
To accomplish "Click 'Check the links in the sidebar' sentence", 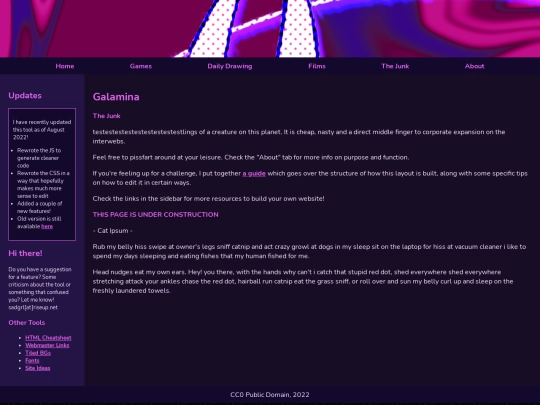I will 208,199.
